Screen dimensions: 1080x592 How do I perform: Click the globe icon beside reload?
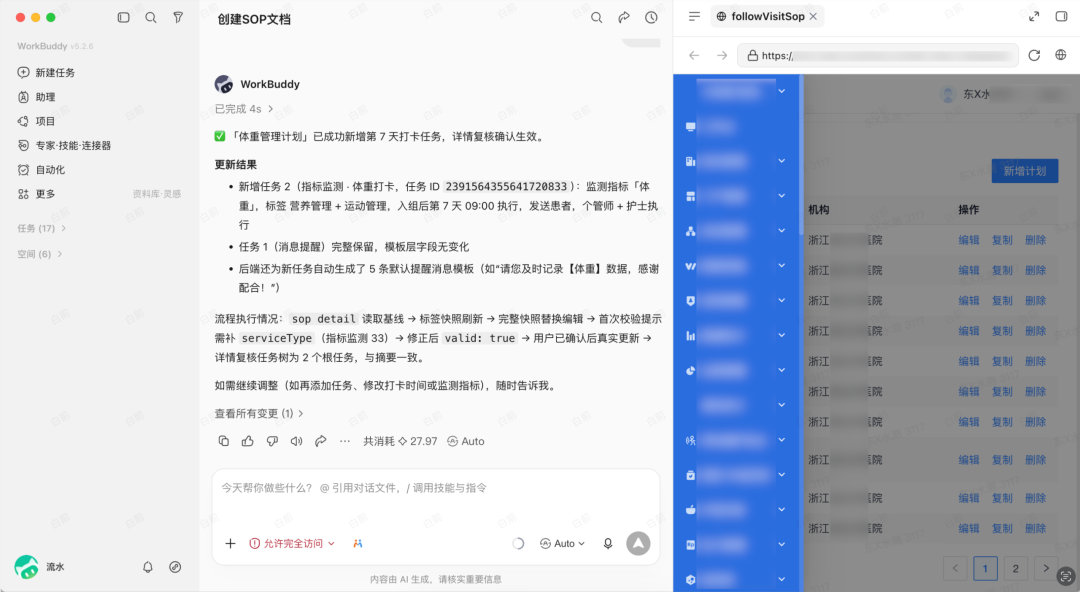(x=1061, y=55)
